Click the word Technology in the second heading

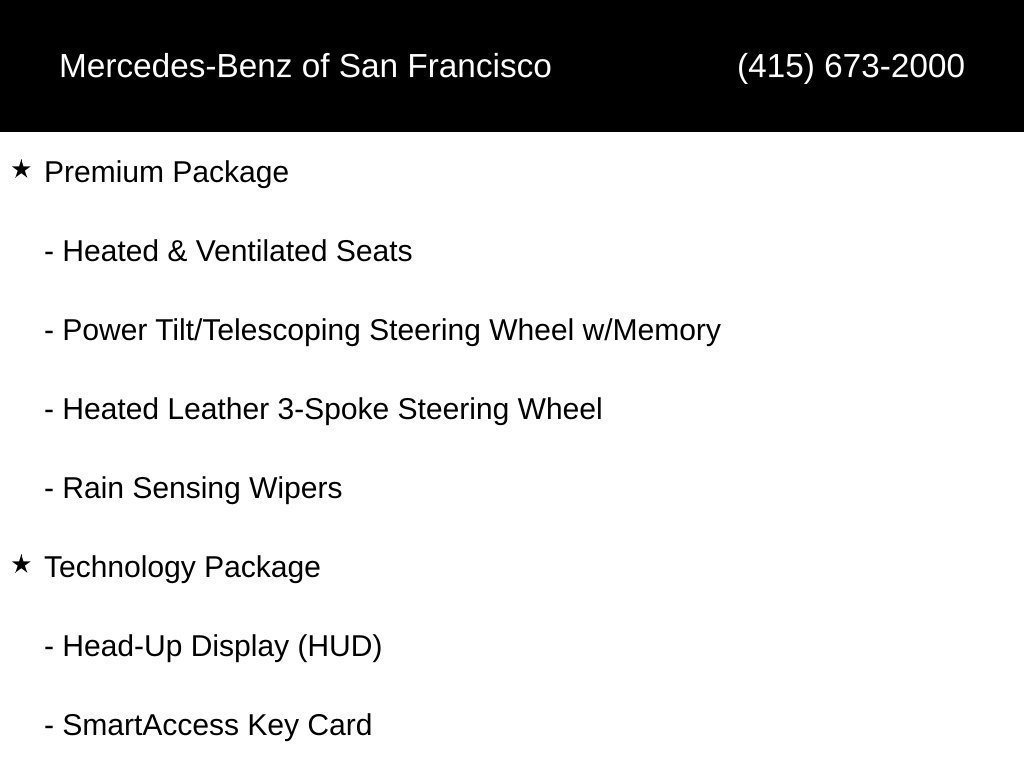pos(120,567)
